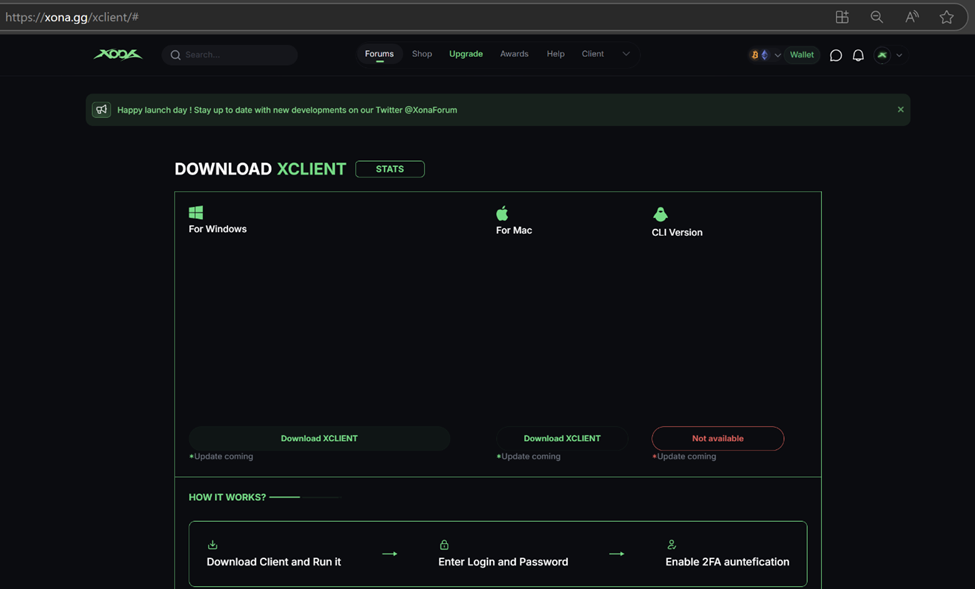Screen dimensions: 975x589
Task: Click the search magnifier icon
Action: (175, 55)
